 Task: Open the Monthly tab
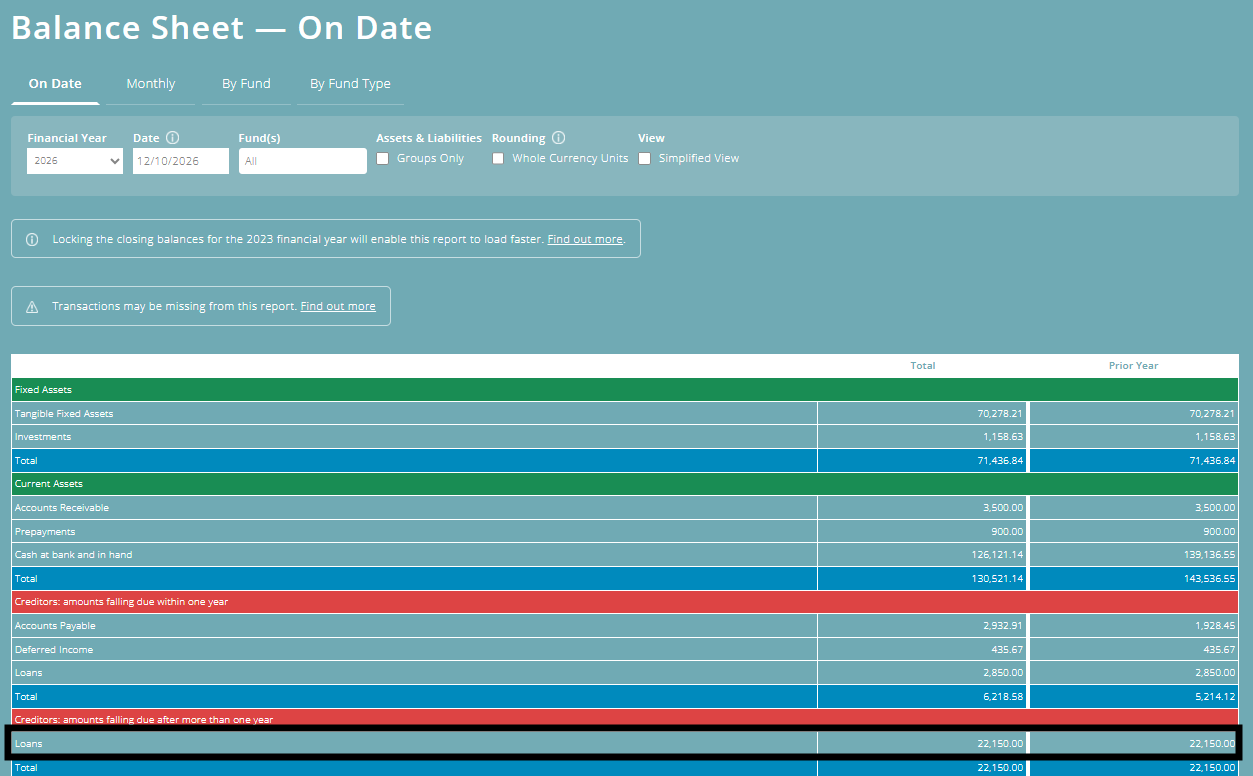coord(151,84)
